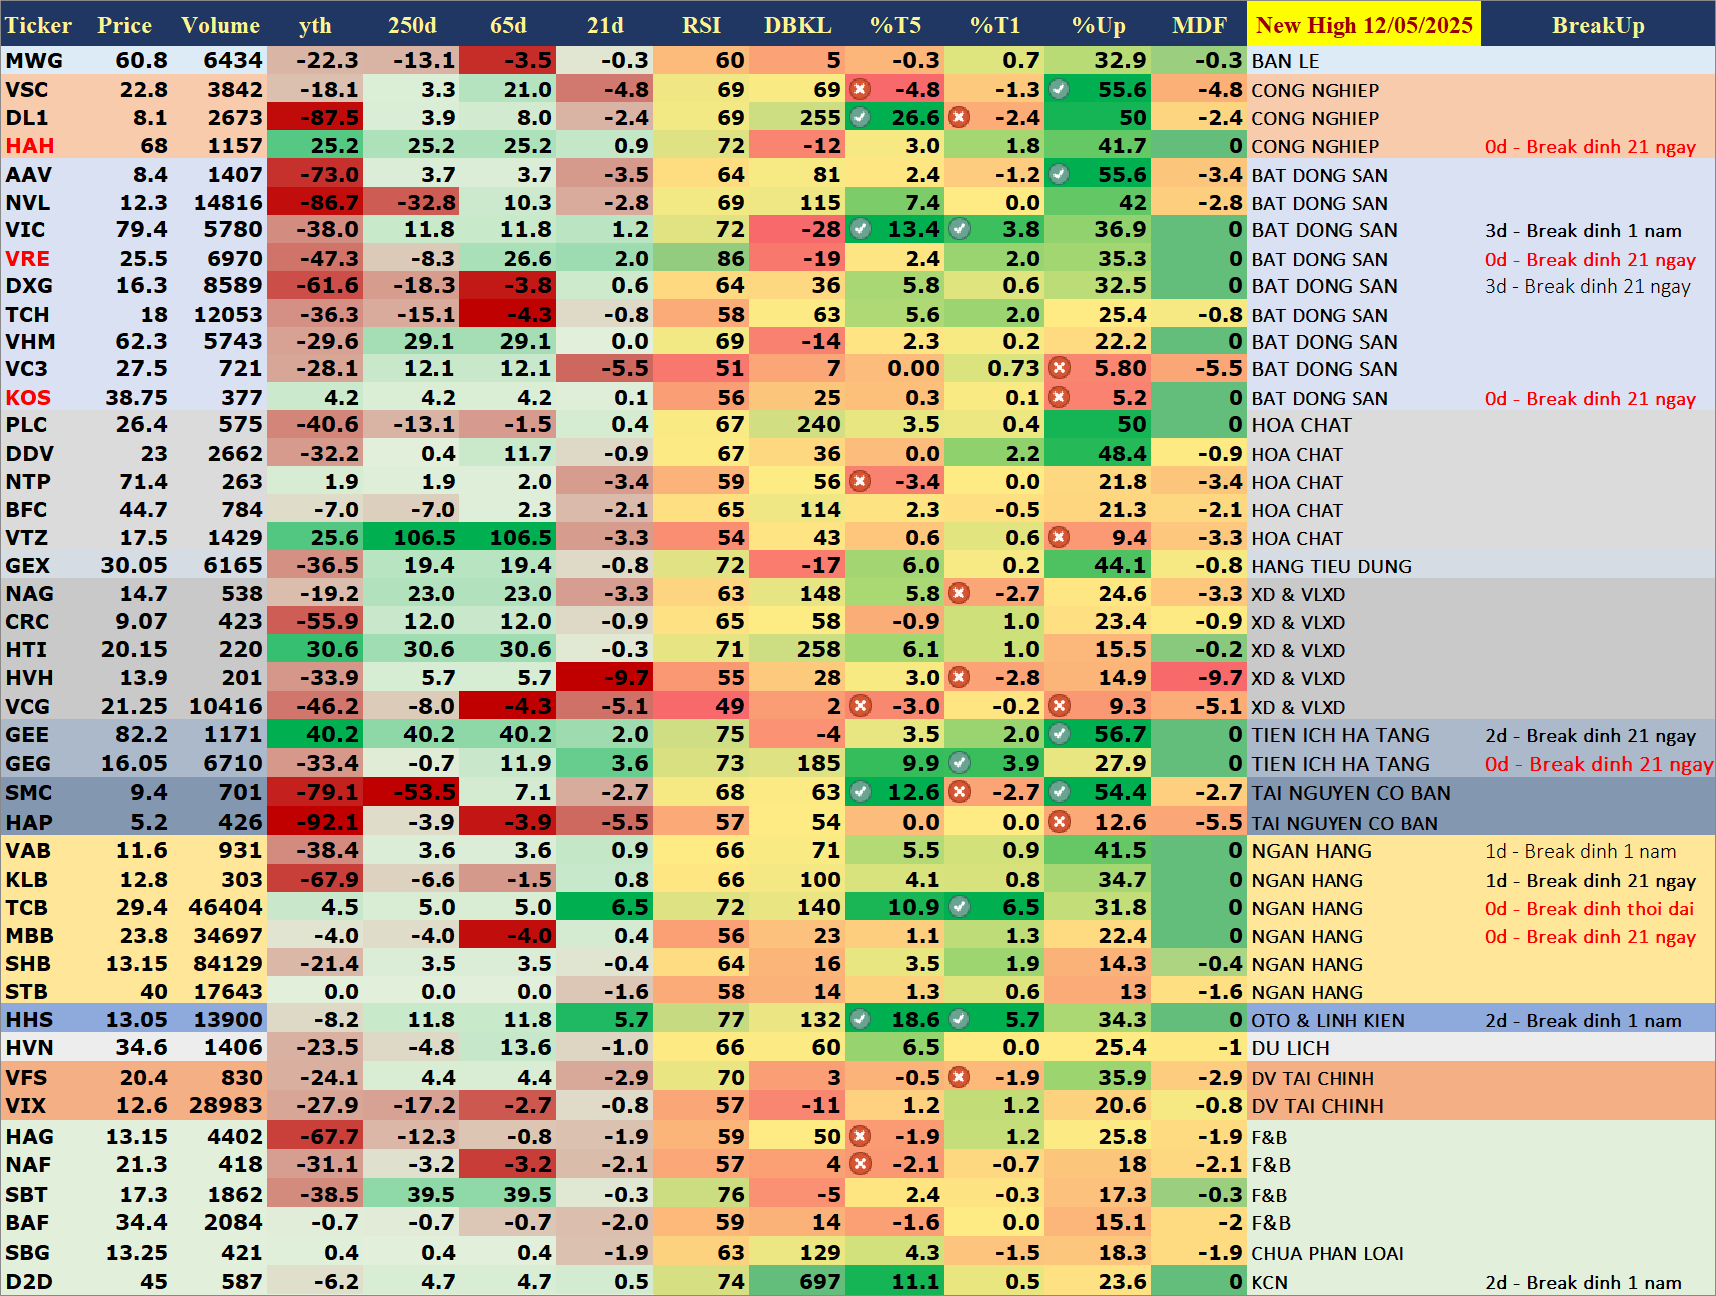Click the 46404 volume cell for TCB

click(225, 908)
